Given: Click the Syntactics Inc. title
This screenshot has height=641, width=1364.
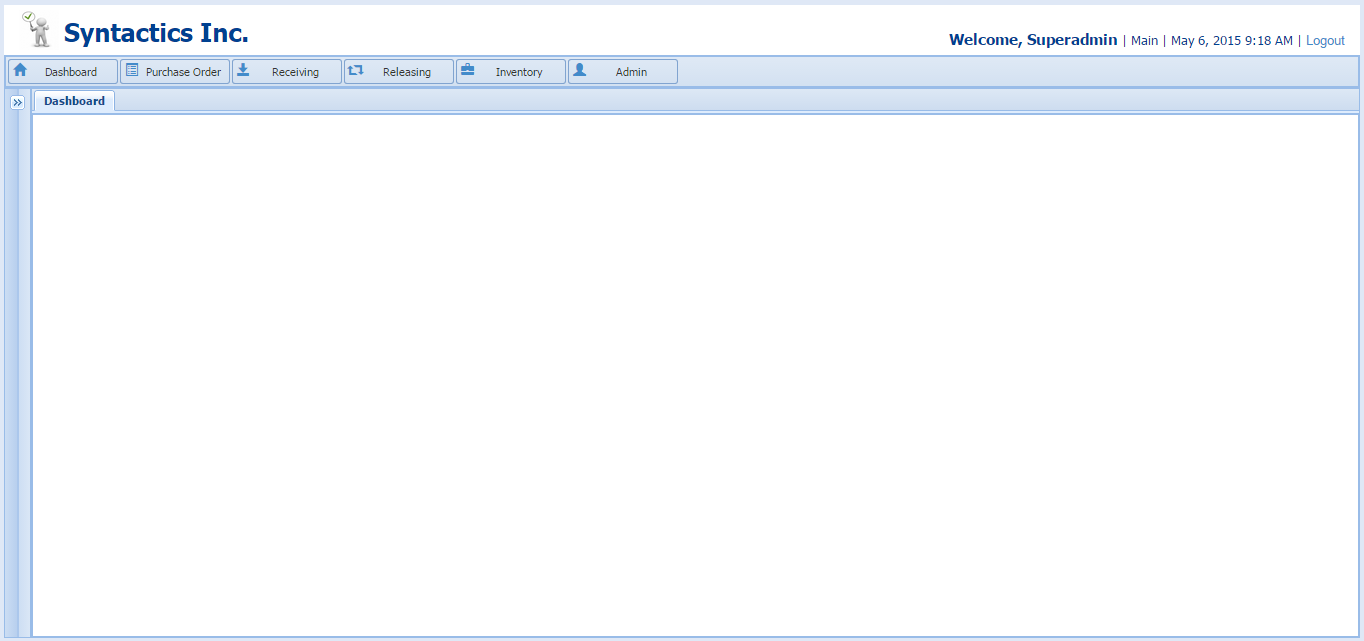Looking at the screenshot, I should pyautogui.click(x=156, y=33).
